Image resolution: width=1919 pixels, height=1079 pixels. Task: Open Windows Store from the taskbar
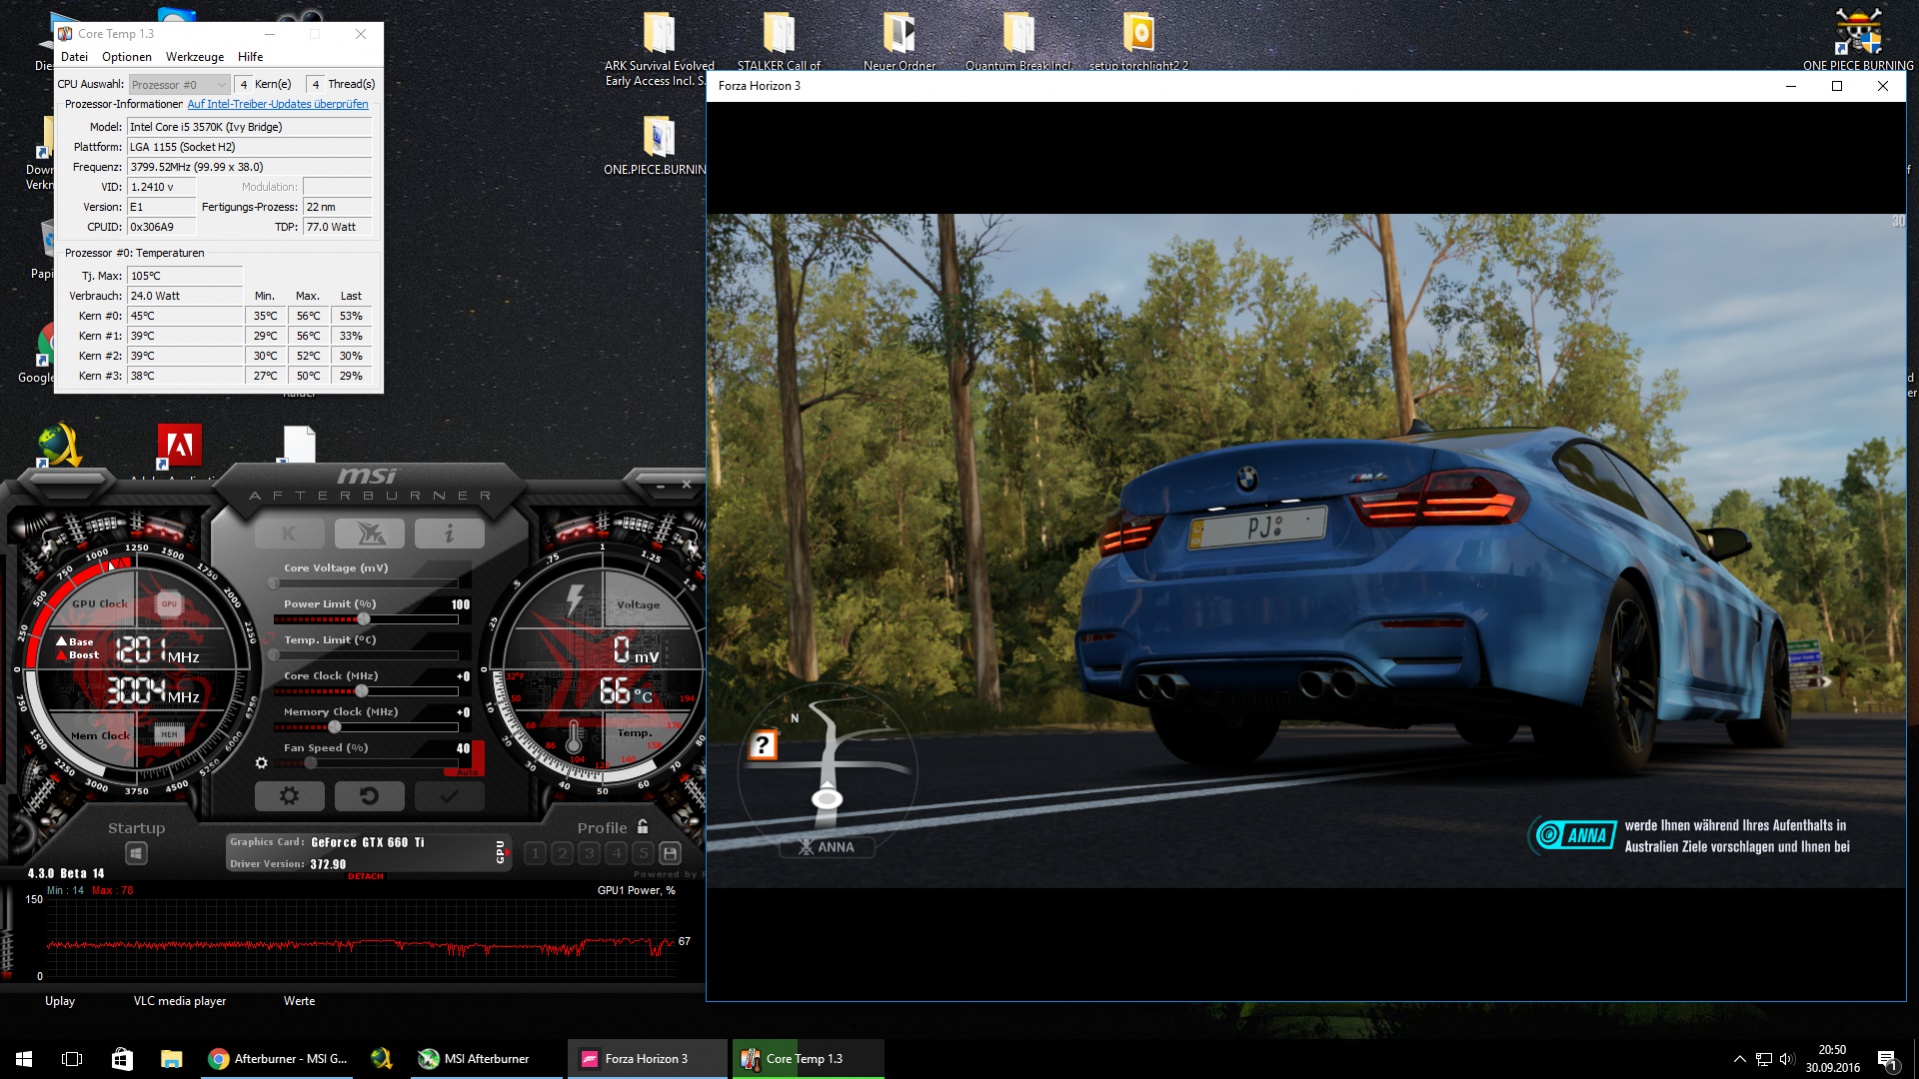122,1058
